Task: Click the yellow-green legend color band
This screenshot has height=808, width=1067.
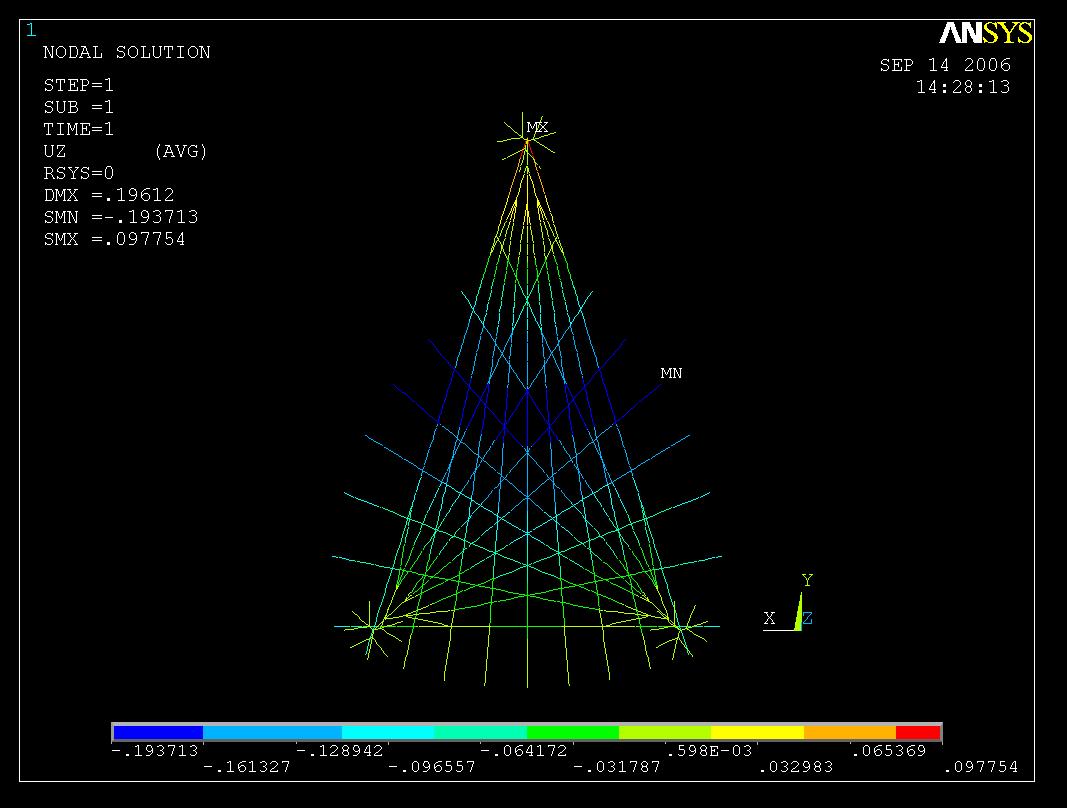Action: (x=665, y=732)
